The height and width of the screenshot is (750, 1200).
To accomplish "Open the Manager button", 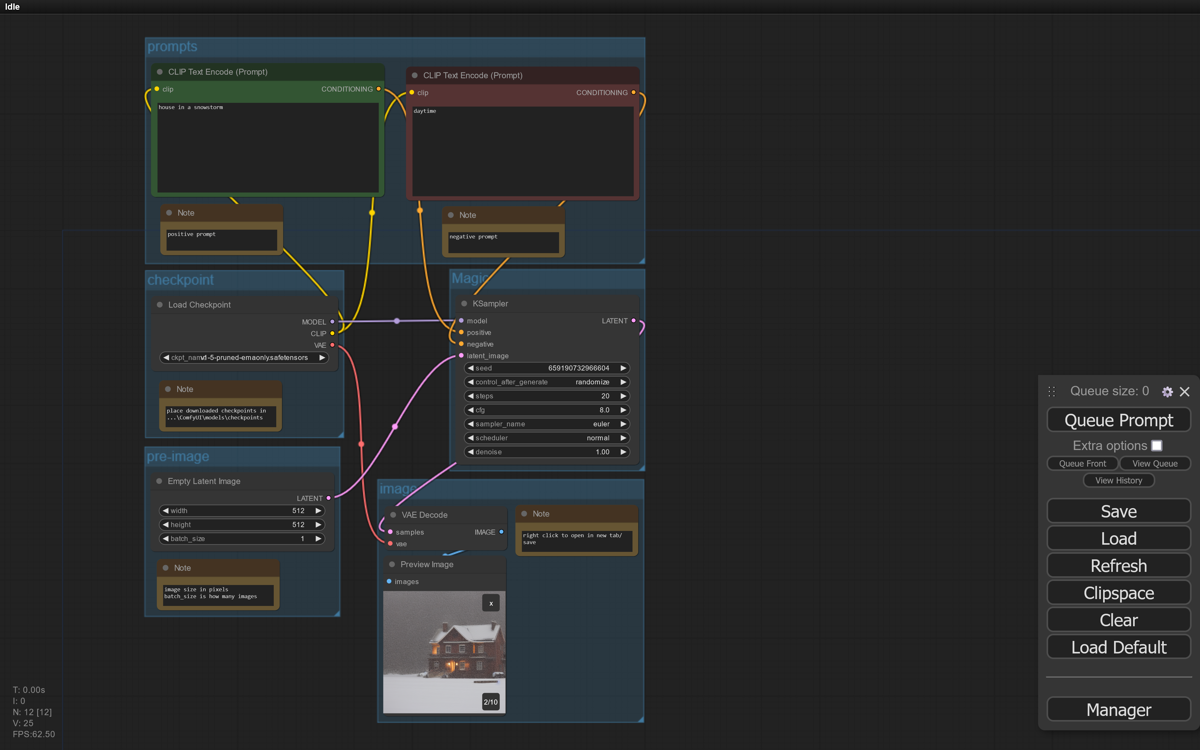I will click(1118, 710).
